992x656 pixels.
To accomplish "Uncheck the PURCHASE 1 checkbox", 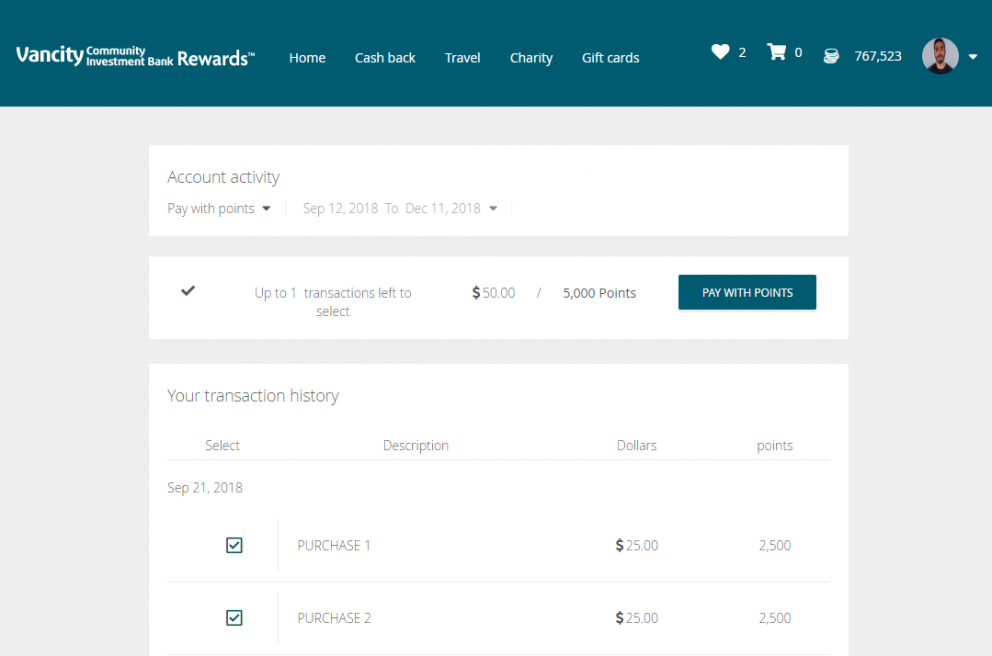I will pos(234,545).
